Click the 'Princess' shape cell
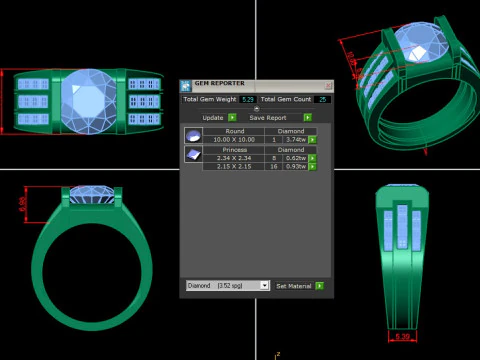Viewport: 480px width, 360px height. pyautogui.click(x=234, y=150)
